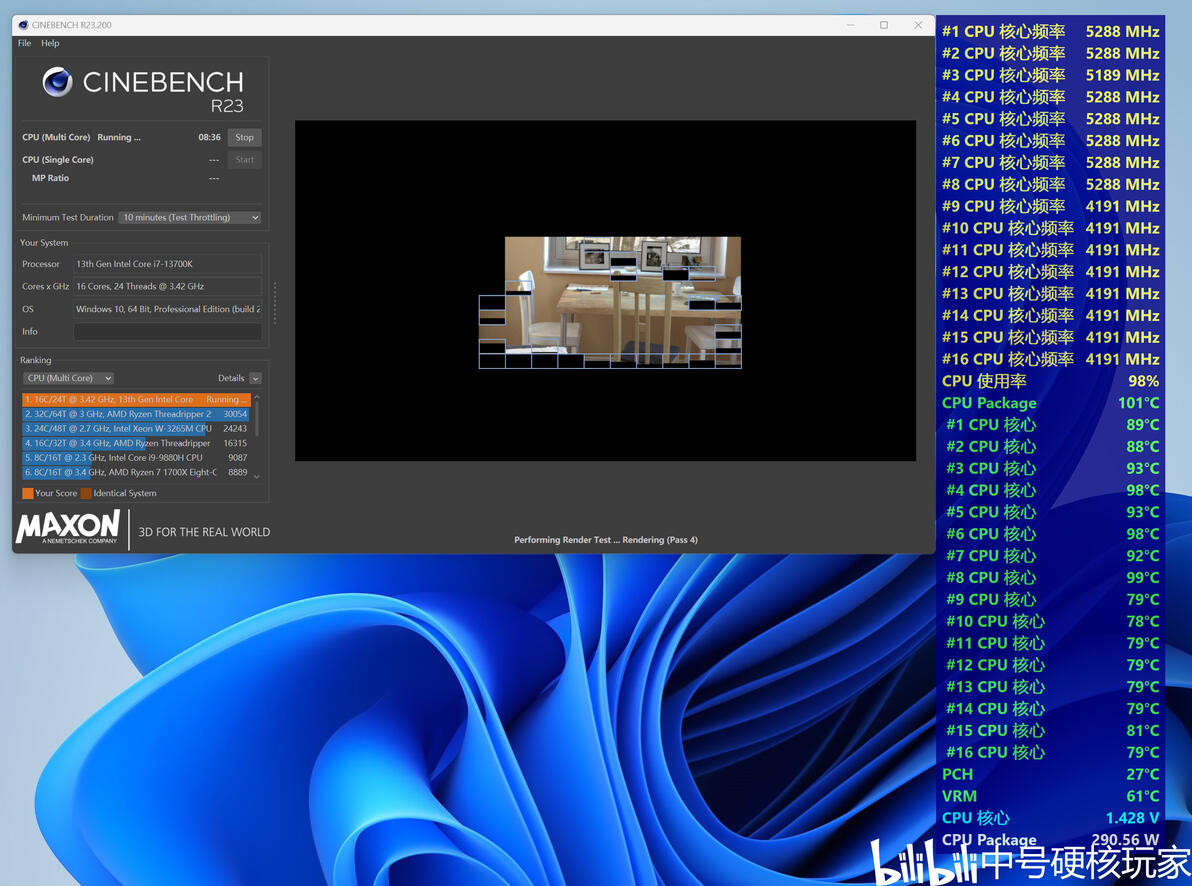Click the panel splitter handle dots

[274, 303]
